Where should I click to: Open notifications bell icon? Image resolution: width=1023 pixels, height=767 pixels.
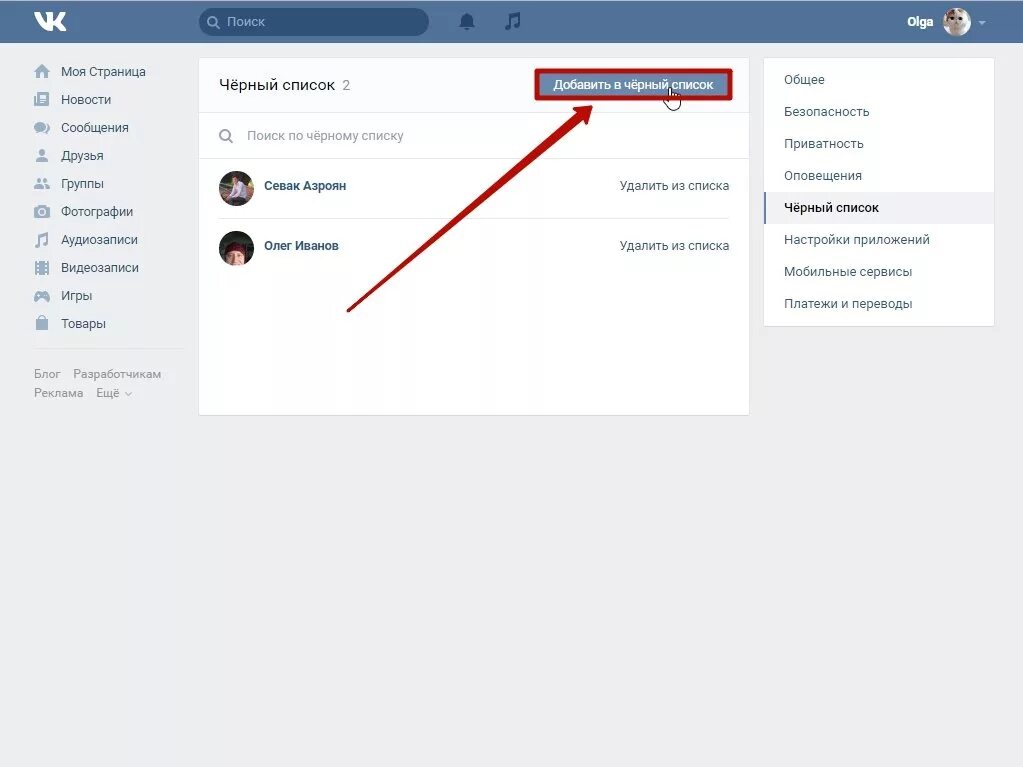pos(466,22)
